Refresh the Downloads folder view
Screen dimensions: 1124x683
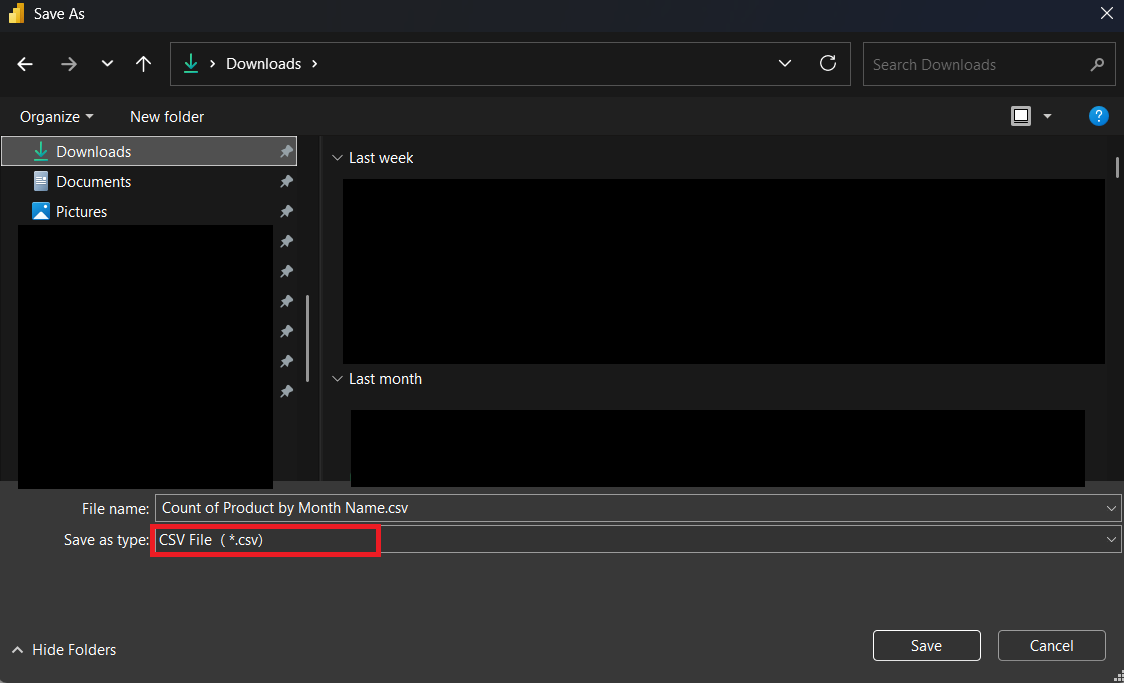[x=828, y=64]
